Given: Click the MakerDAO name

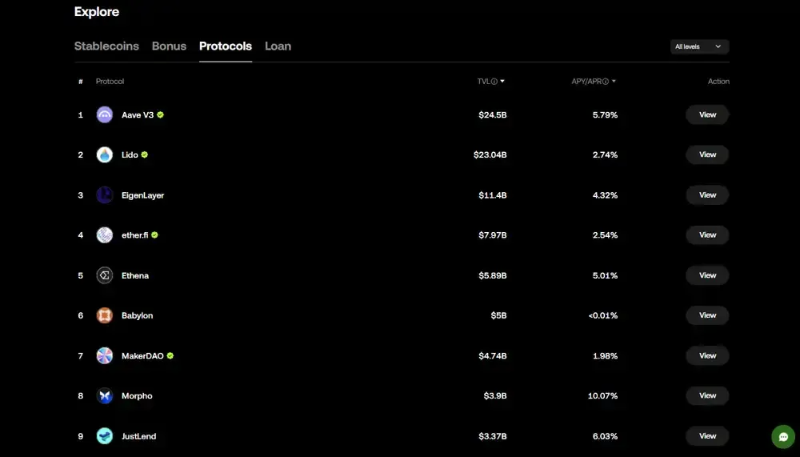Looking at the screenshot, I should 142,356.
